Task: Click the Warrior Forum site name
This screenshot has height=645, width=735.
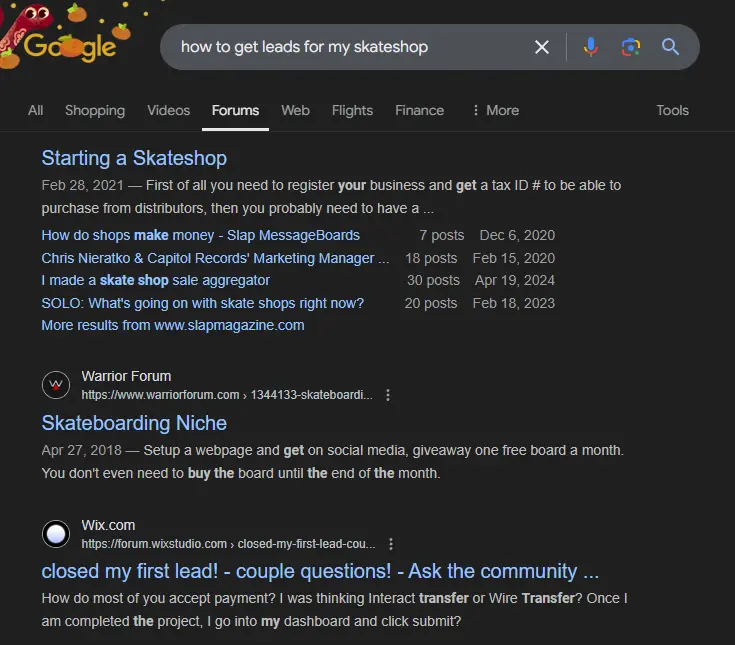Action: [126, 376]
